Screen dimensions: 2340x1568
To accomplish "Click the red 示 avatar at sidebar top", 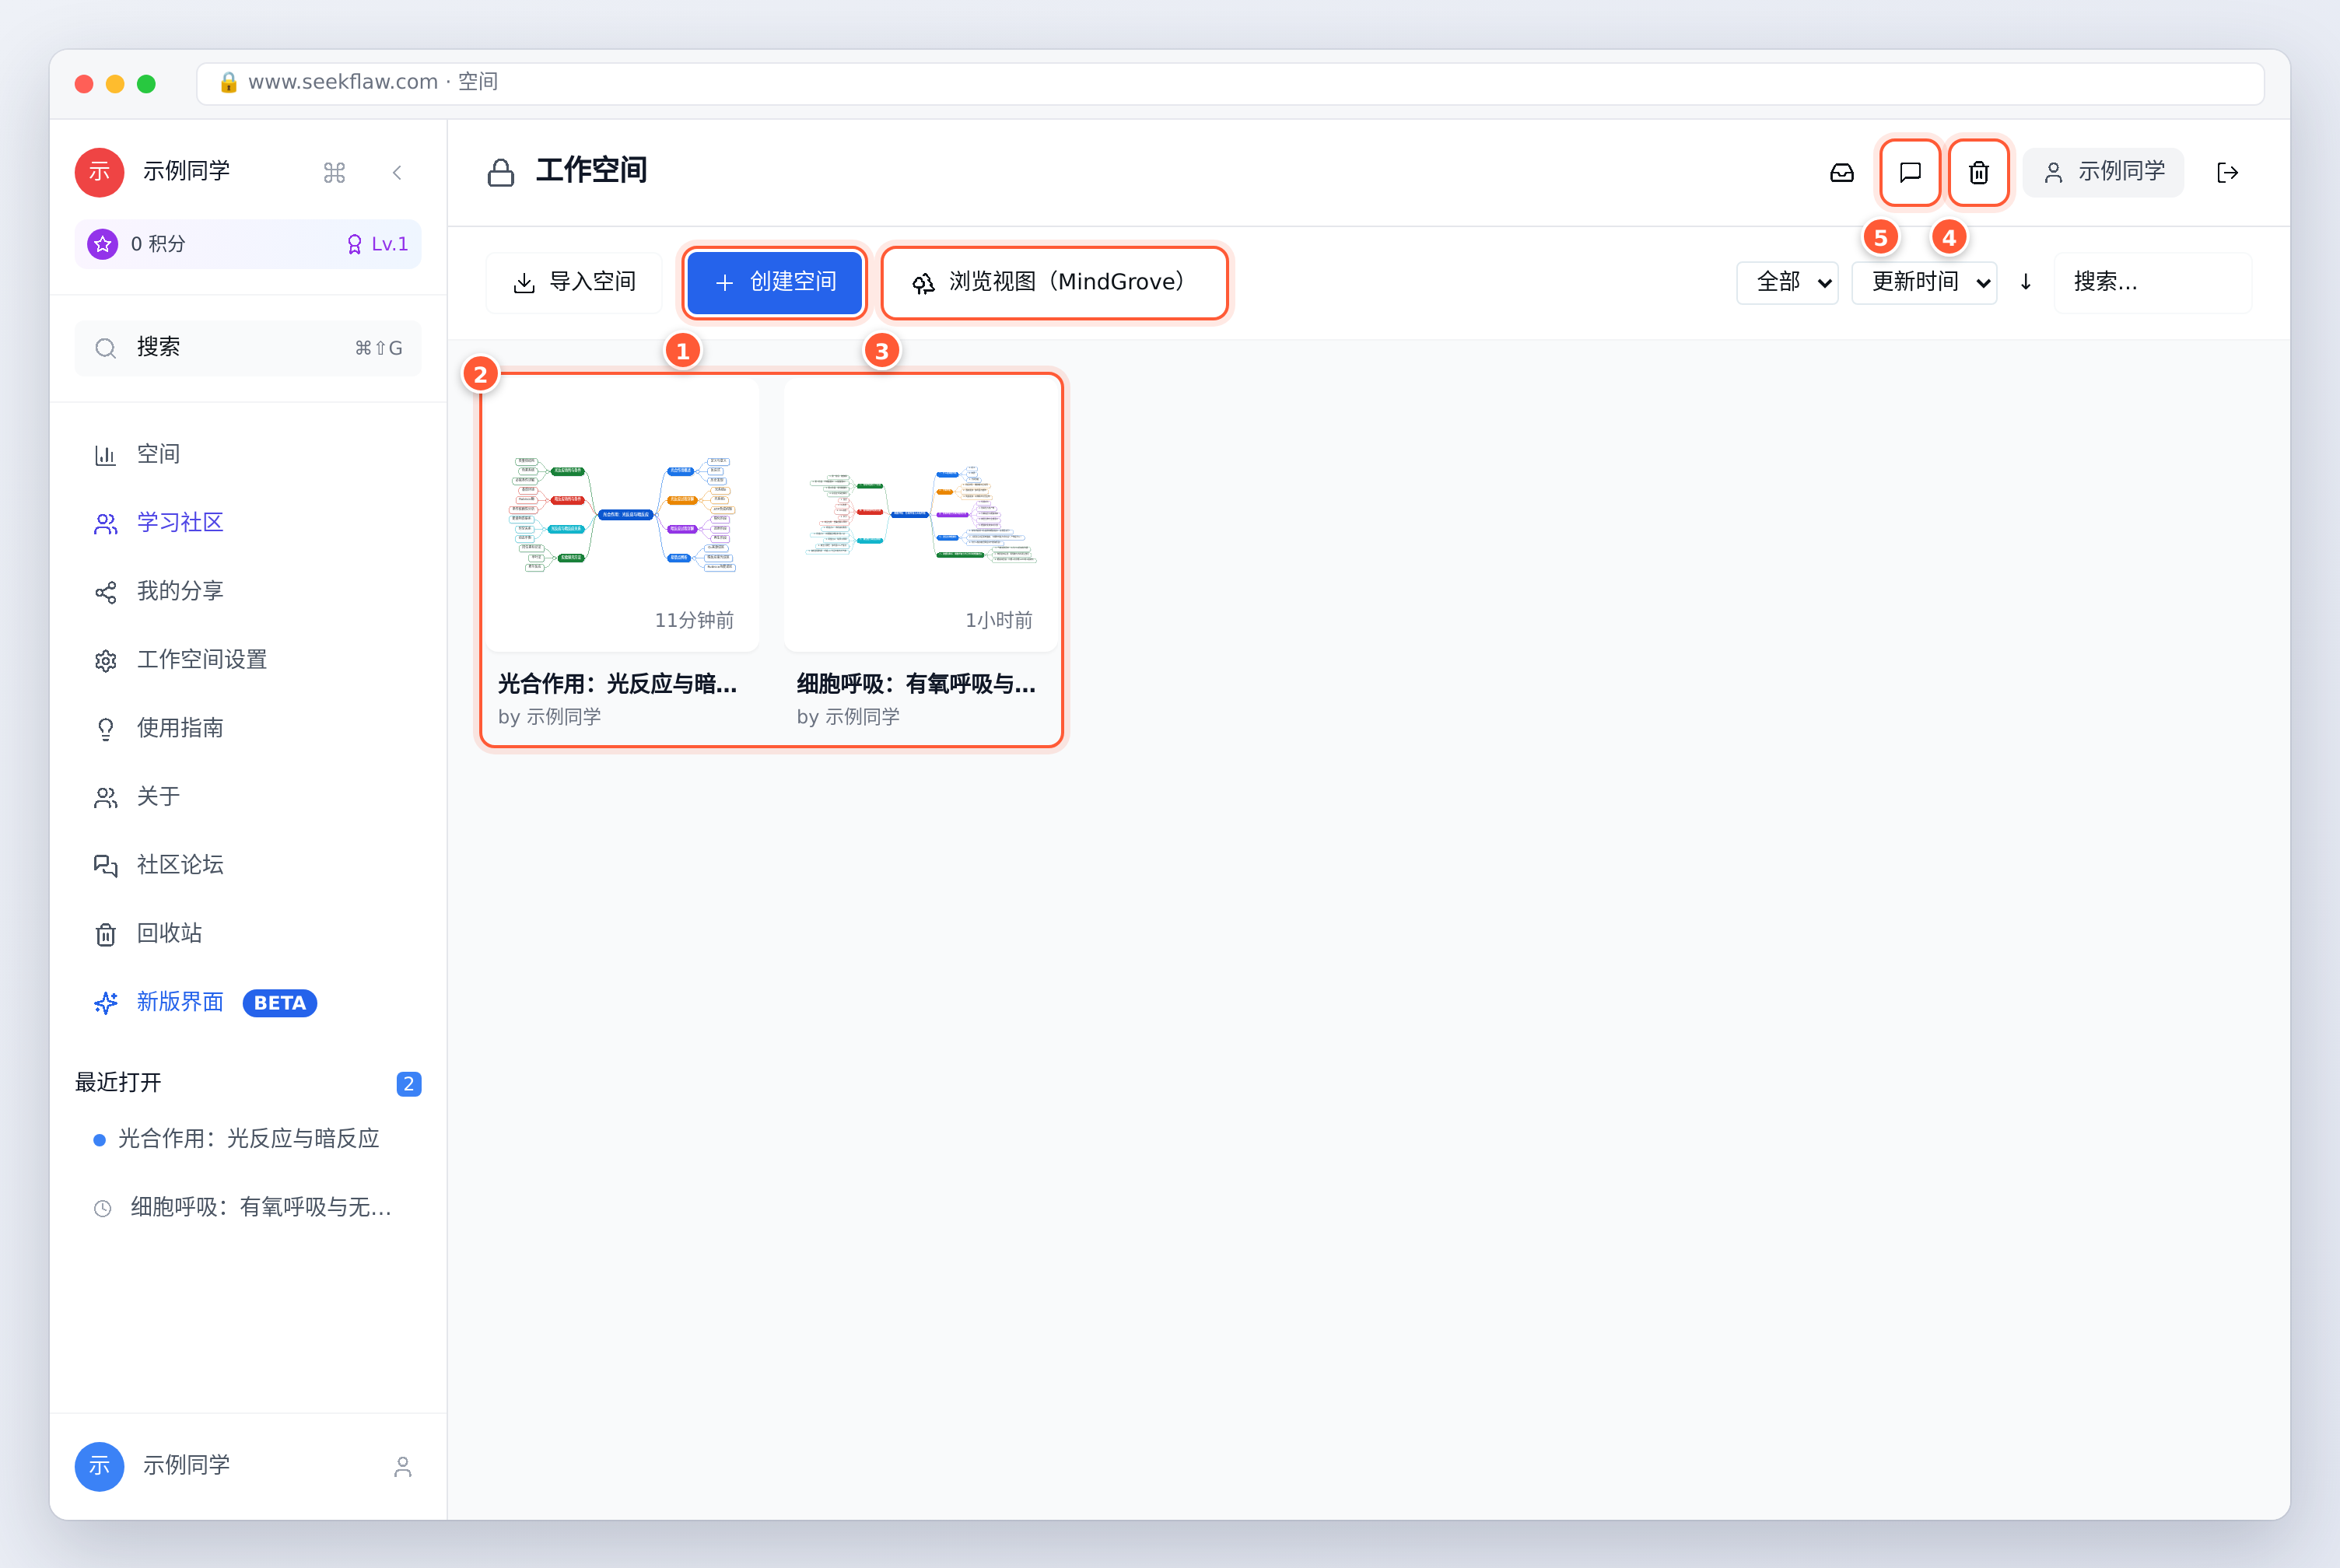I will tap(100, 173).
